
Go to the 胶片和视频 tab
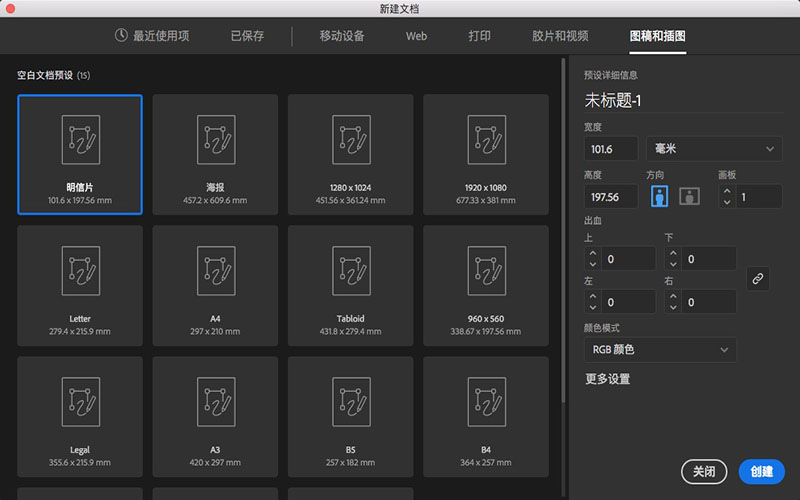pos(560,36)
